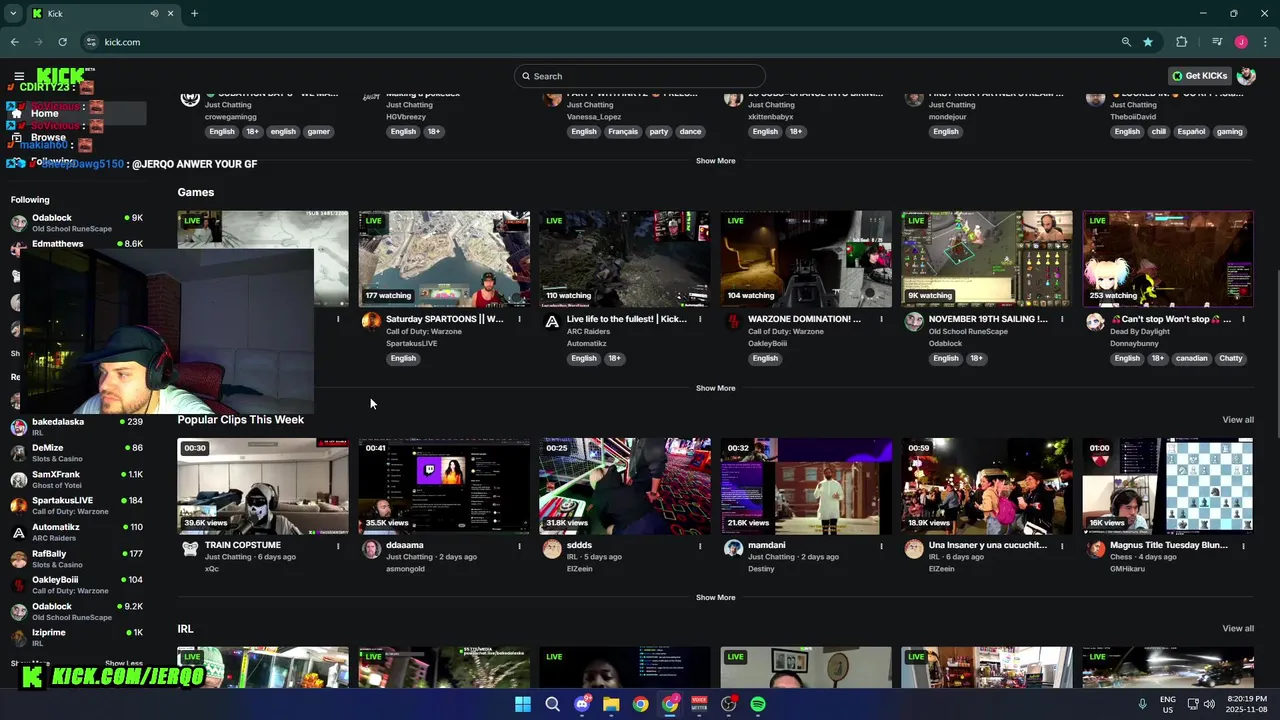Open a new browser tab with plus

(x=194, y=14)
